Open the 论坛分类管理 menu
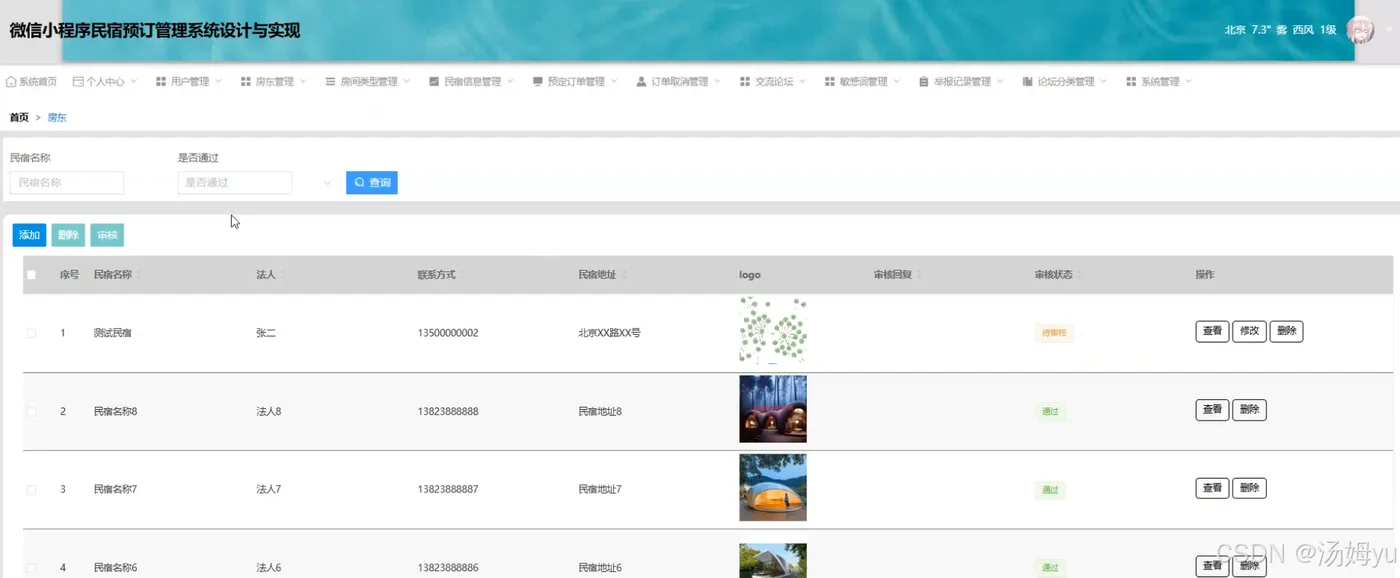 coord(1065,82)
